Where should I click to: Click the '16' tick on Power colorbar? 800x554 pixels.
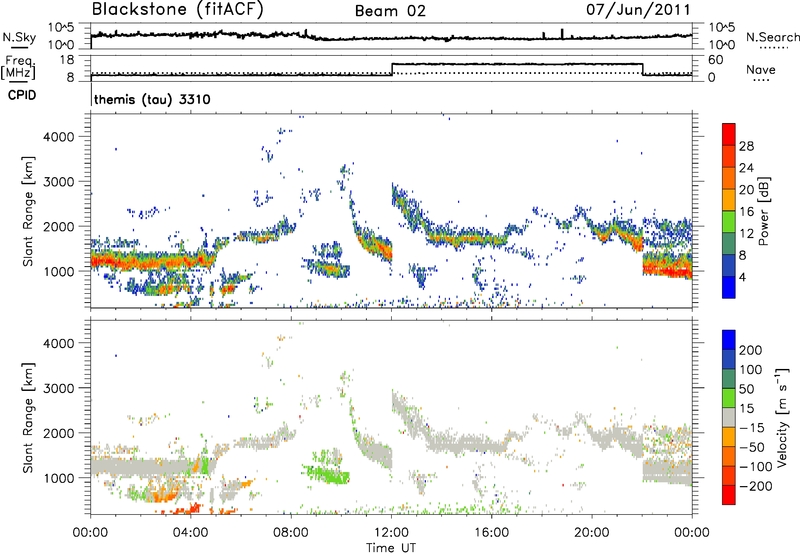pyautogui.click(x=746, y=212)
